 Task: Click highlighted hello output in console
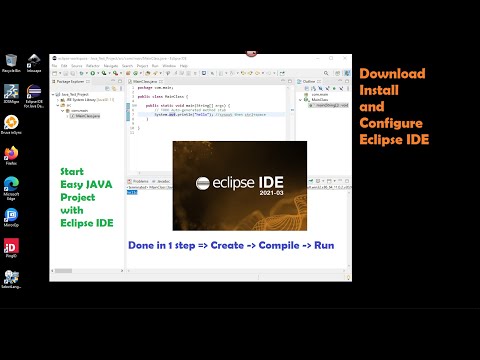132,192
